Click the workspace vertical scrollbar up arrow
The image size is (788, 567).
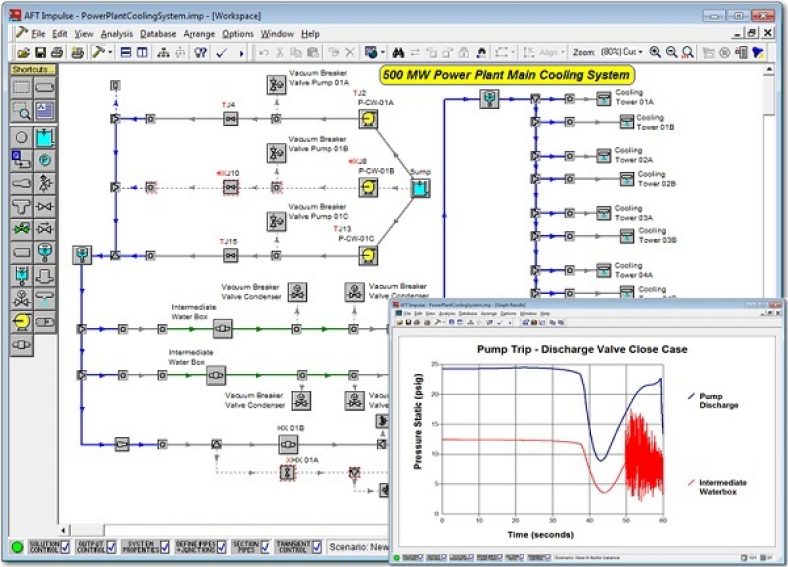point(768,70)
